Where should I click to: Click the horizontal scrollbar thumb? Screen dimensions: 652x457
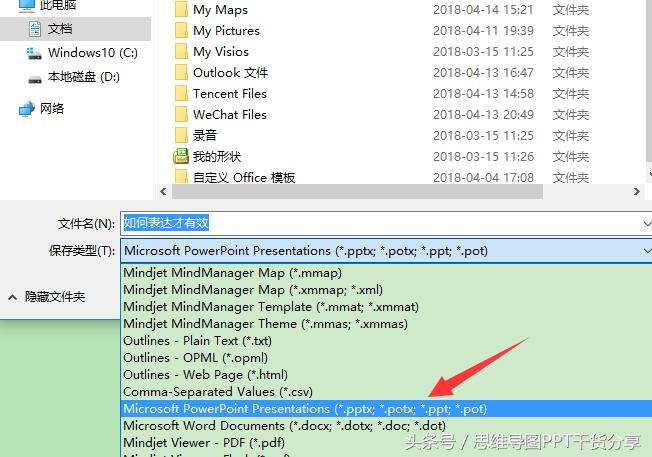[357, 192]
